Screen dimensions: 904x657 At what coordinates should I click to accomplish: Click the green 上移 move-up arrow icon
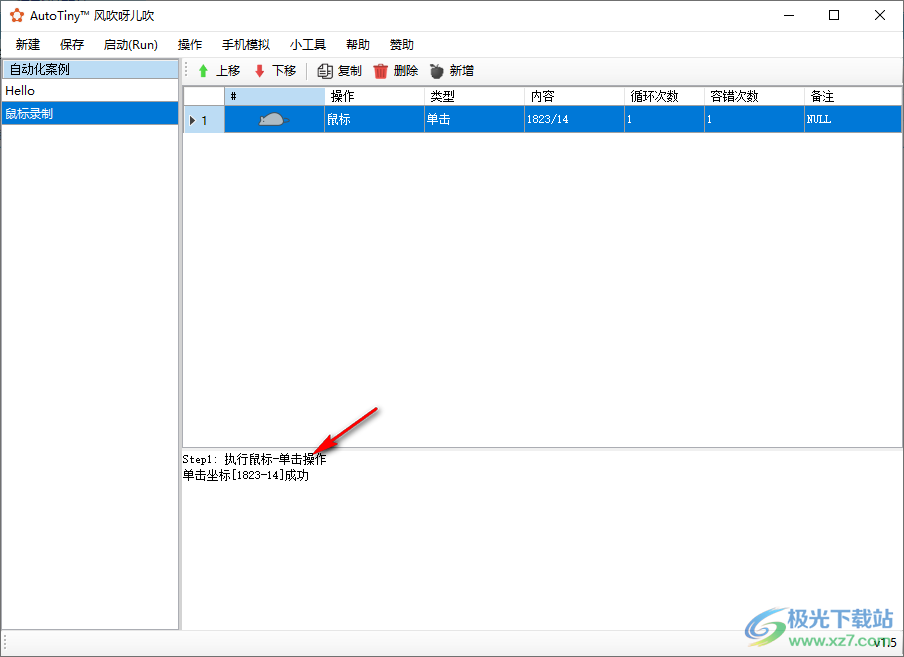click(x=204, y=70)
